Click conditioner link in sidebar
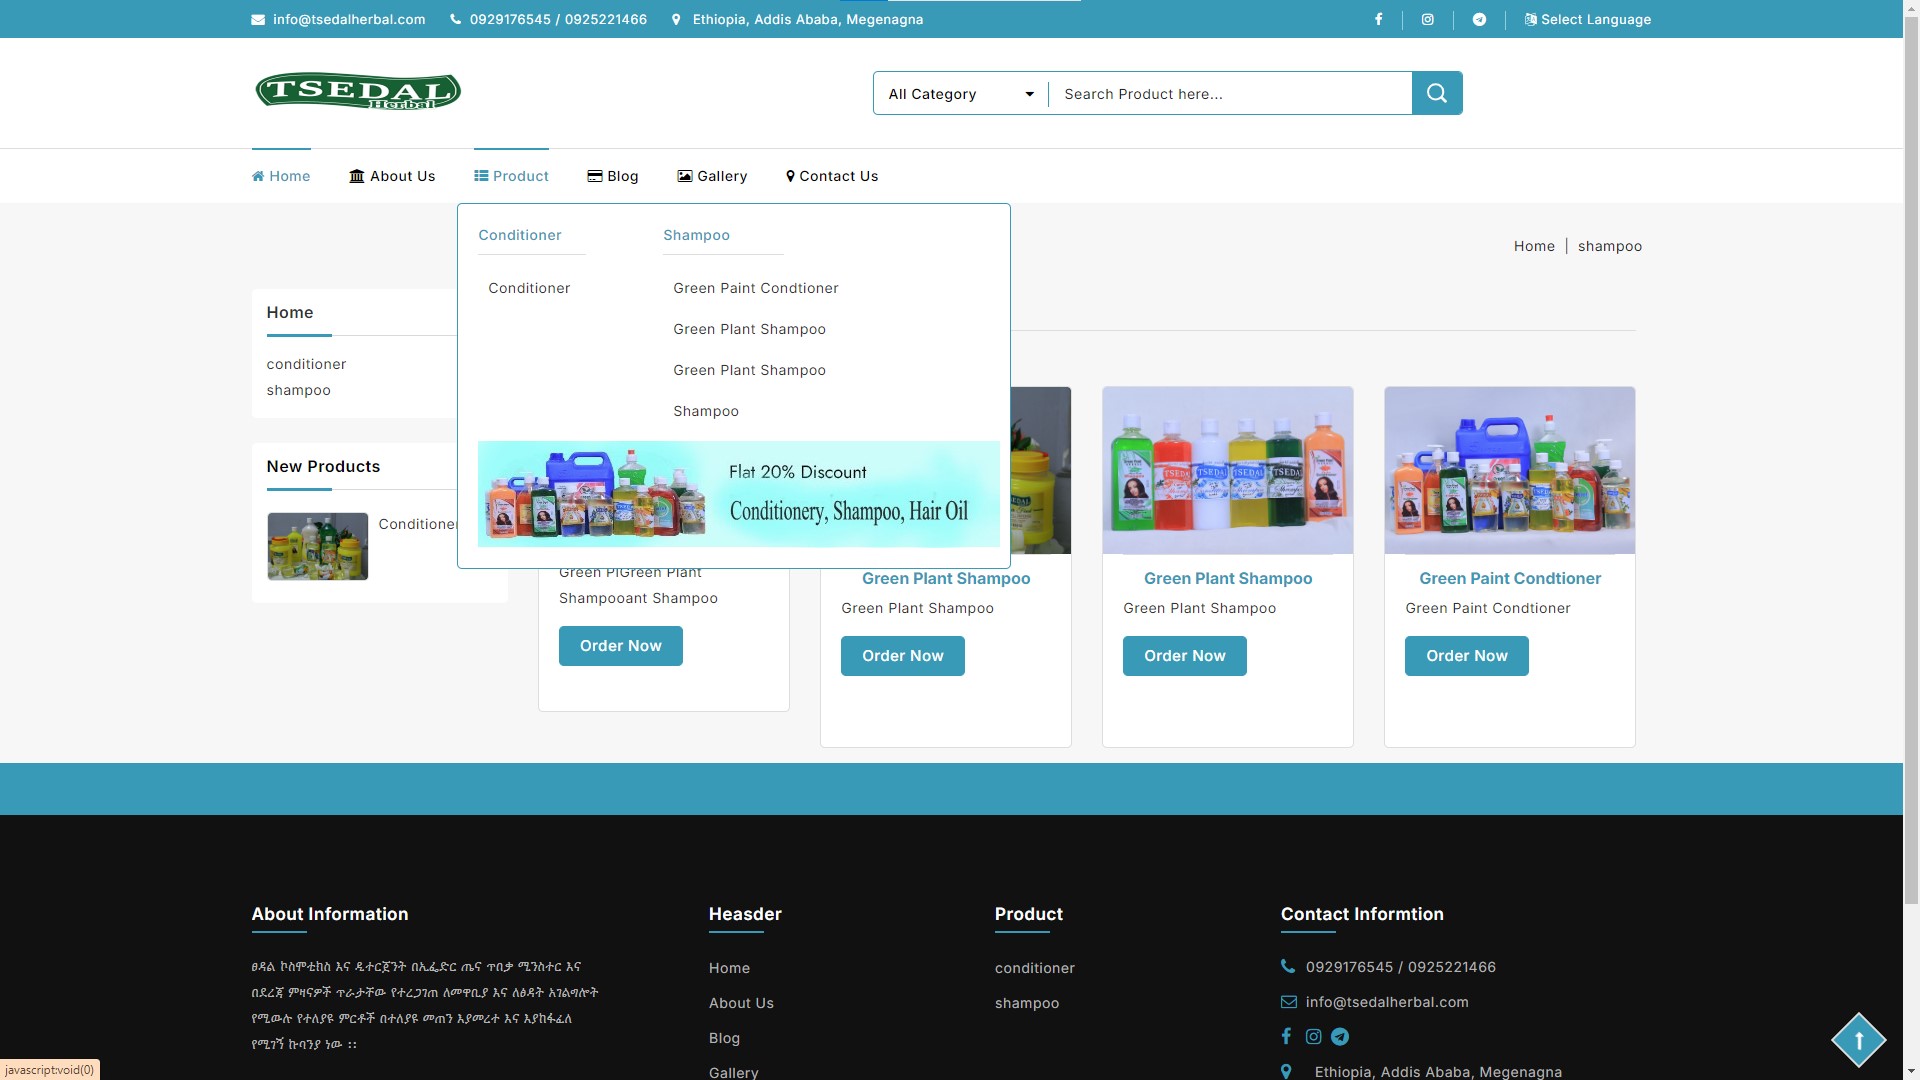 pos(306,364)
